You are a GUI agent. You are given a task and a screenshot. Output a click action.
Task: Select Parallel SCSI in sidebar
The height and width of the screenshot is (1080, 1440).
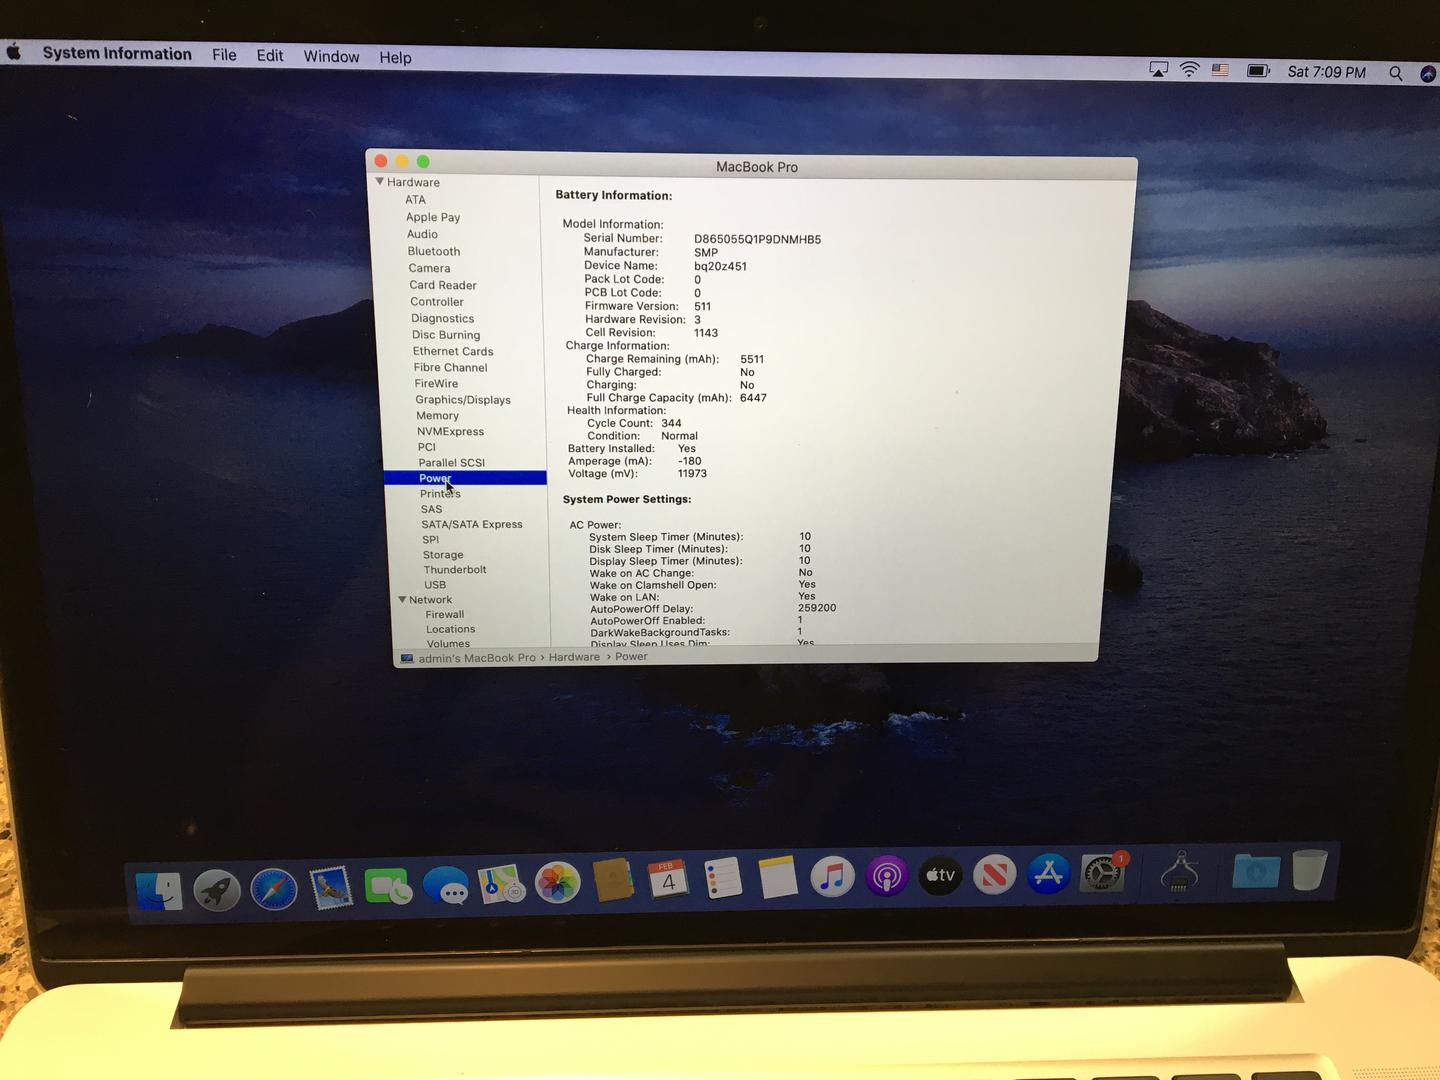pyautogui.click(x=452, y=463)
